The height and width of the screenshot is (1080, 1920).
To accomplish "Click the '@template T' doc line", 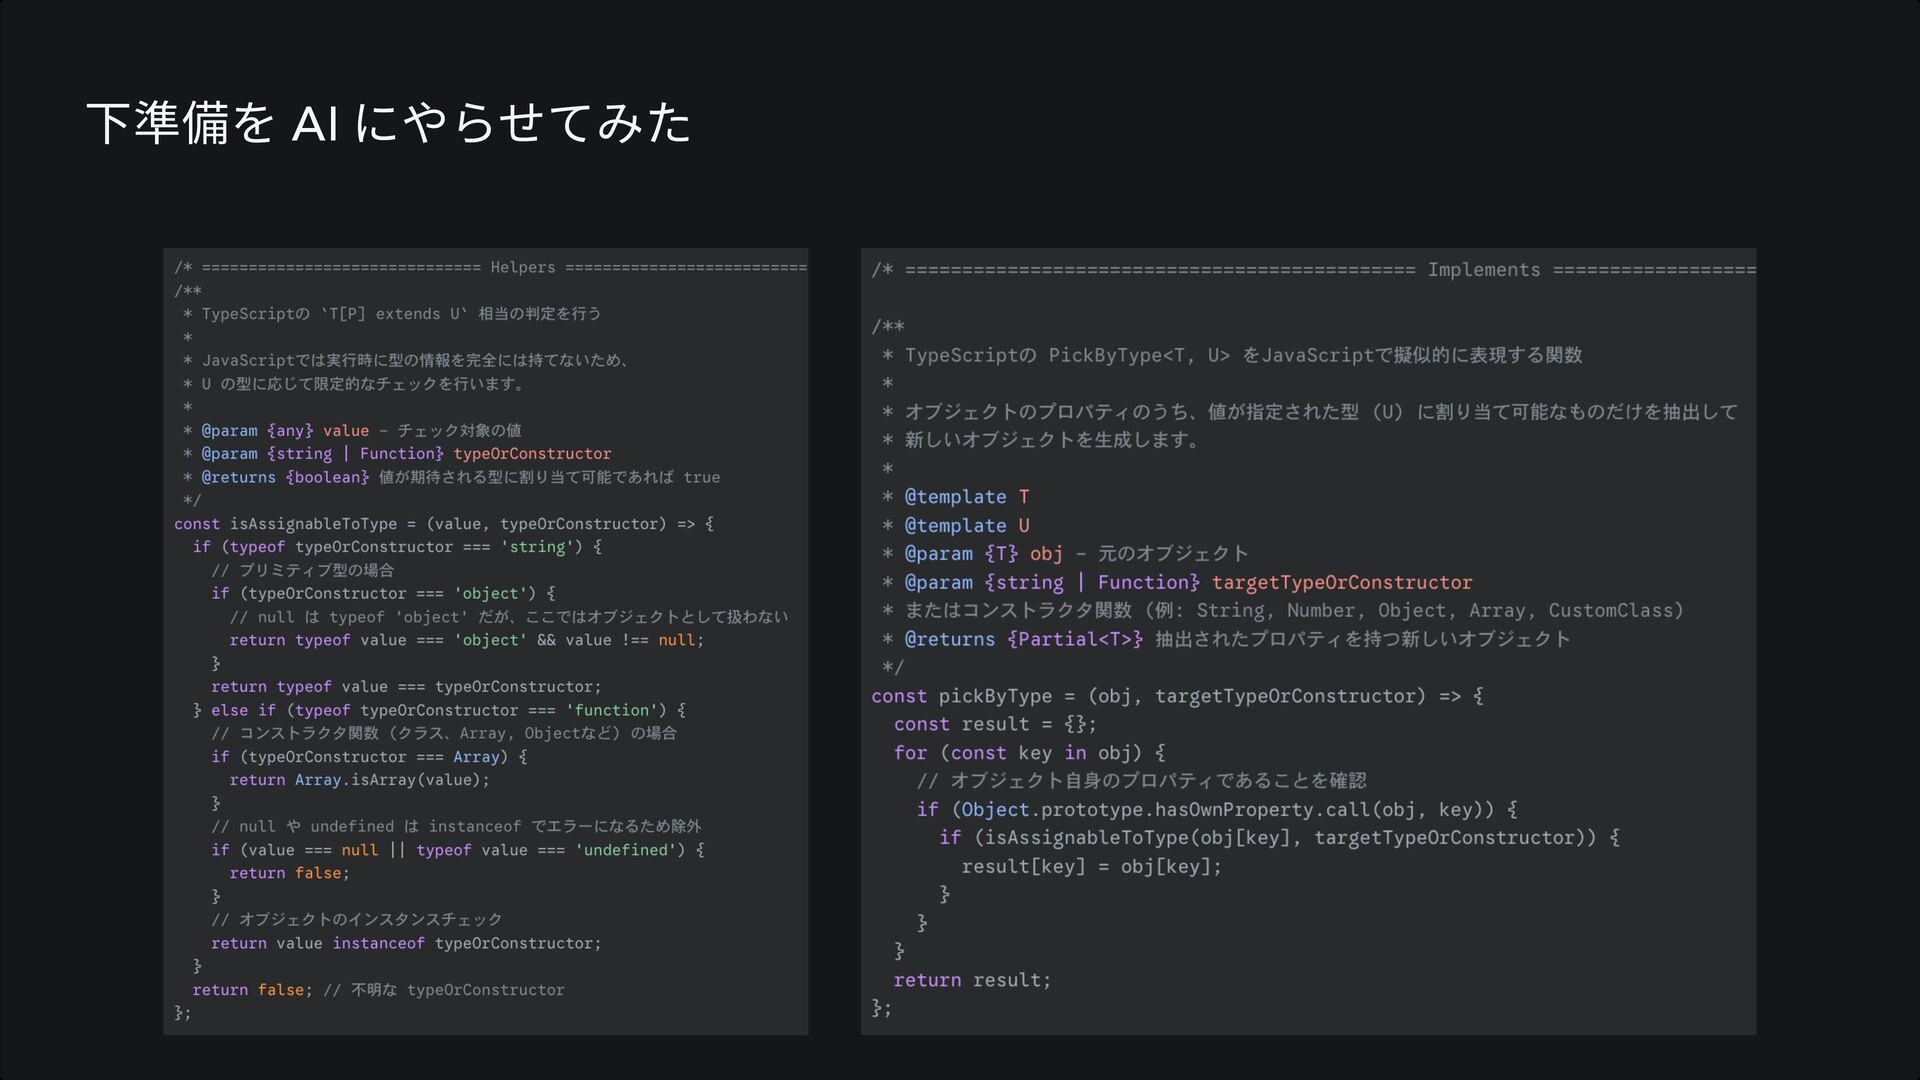I will tap(966, 497).
